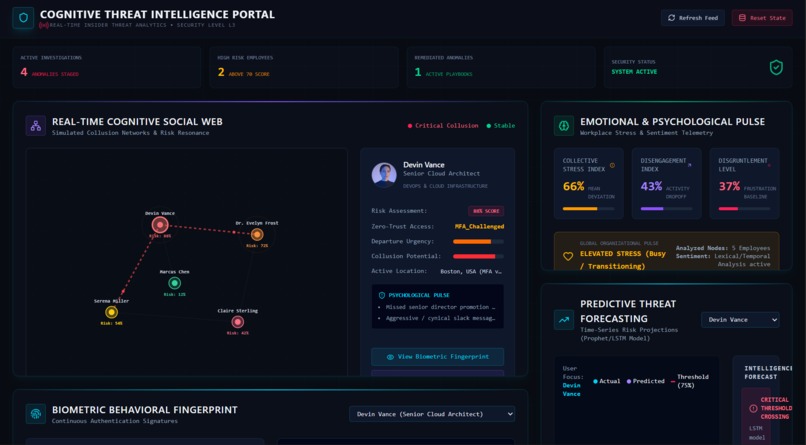Click the risk score badge
Viewport: 806px width, 445px height.
(x=486, y=211)
